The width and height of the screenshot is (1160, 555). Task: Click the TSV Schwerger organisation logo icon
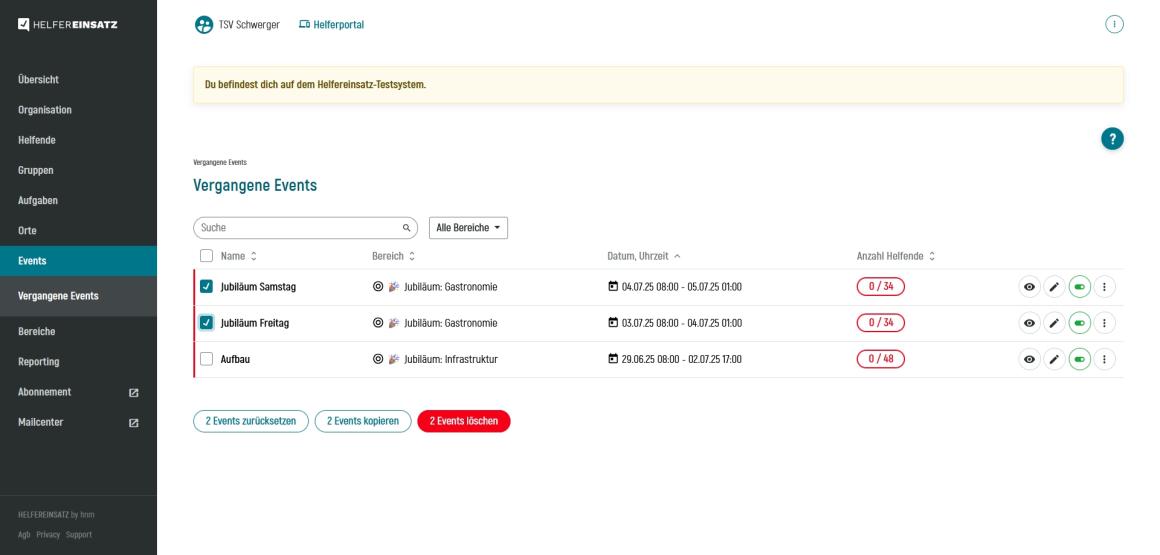click(204, 25)
